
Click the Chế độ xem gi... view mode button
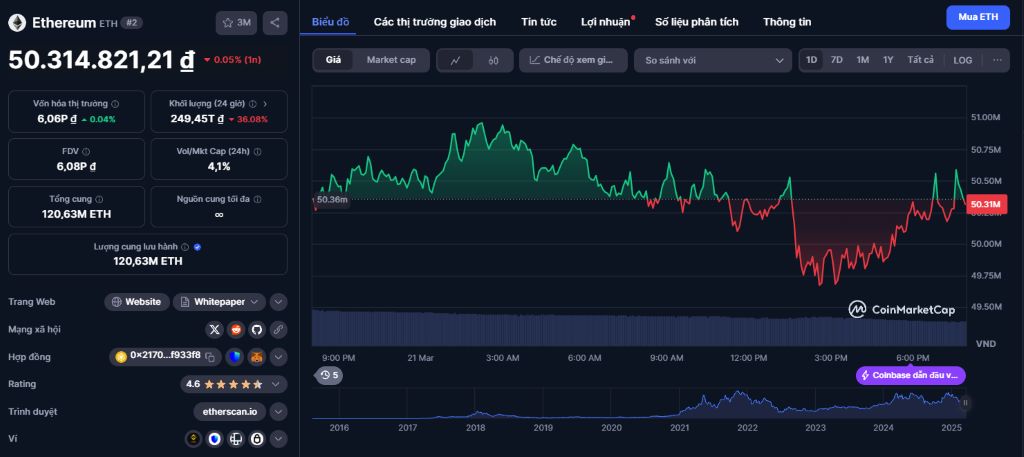pyautogui.click(x=573, y=60)
